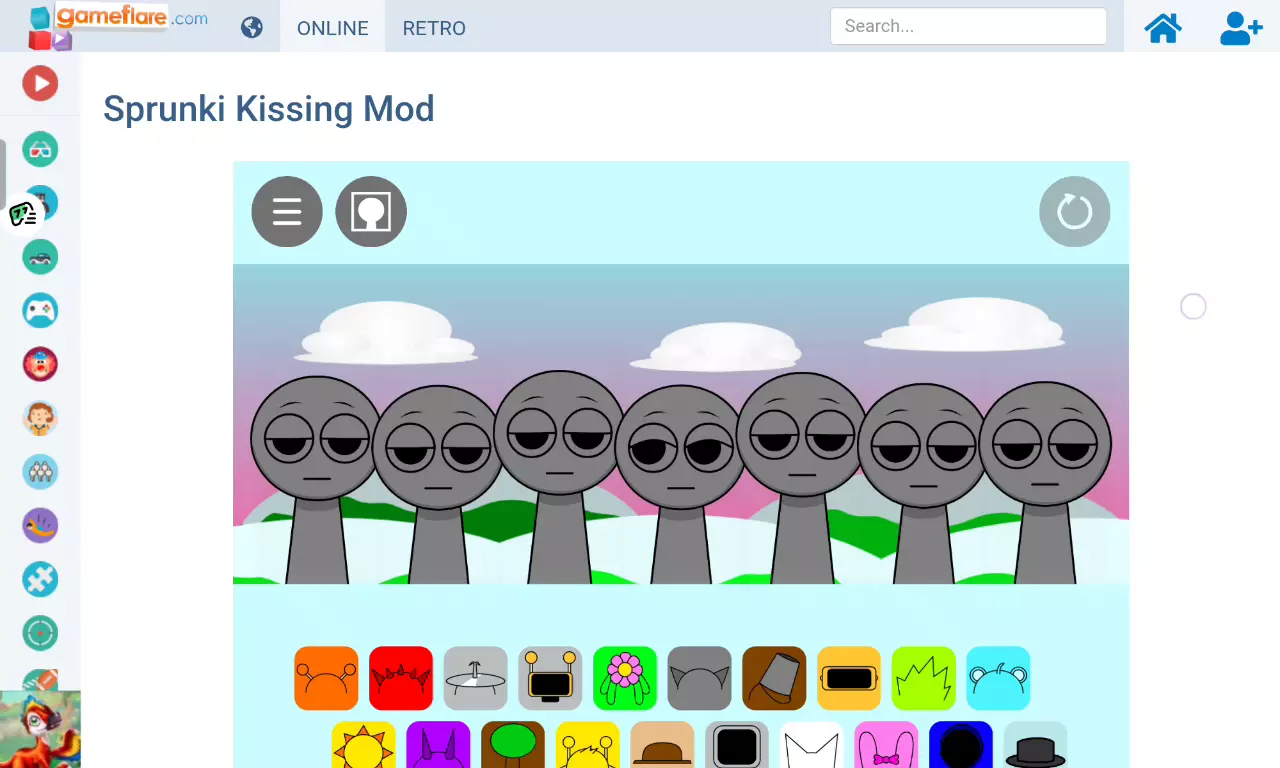Open the language globe icon

pyautogui.click(x=252, y=27)
